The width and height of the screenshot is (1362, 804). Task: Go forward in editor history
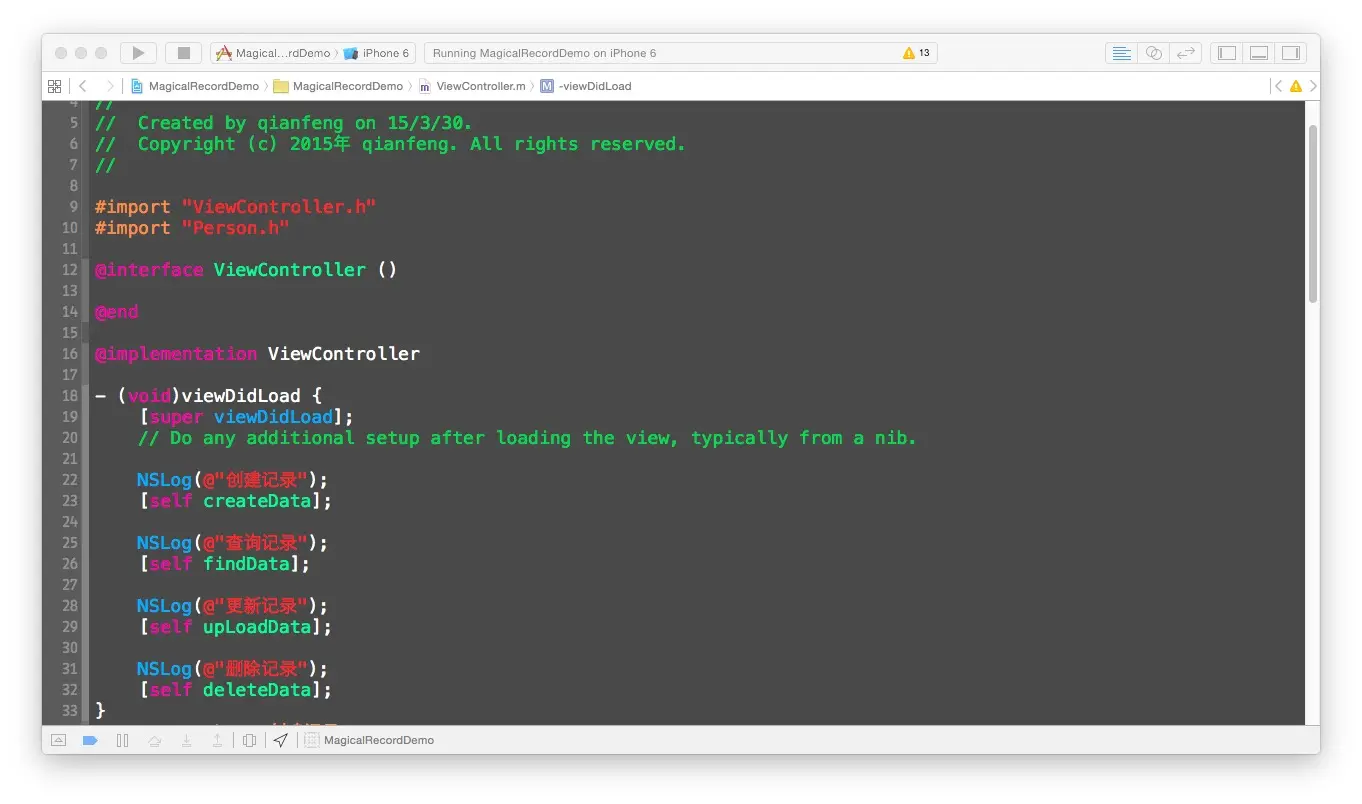pyautogui.click(x=110, y=86)
